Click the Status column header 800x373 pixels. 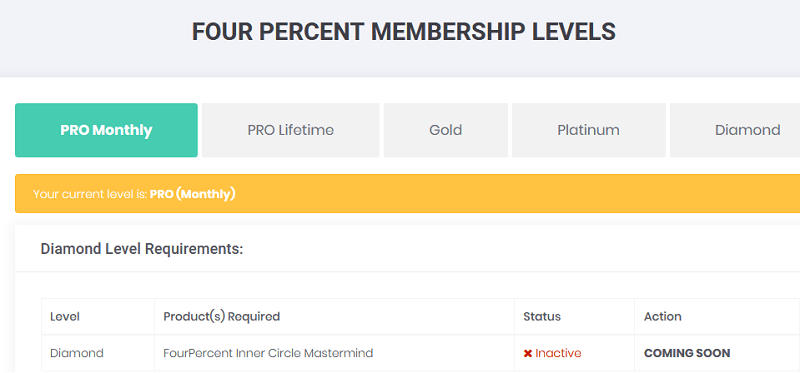coord(542,316)
